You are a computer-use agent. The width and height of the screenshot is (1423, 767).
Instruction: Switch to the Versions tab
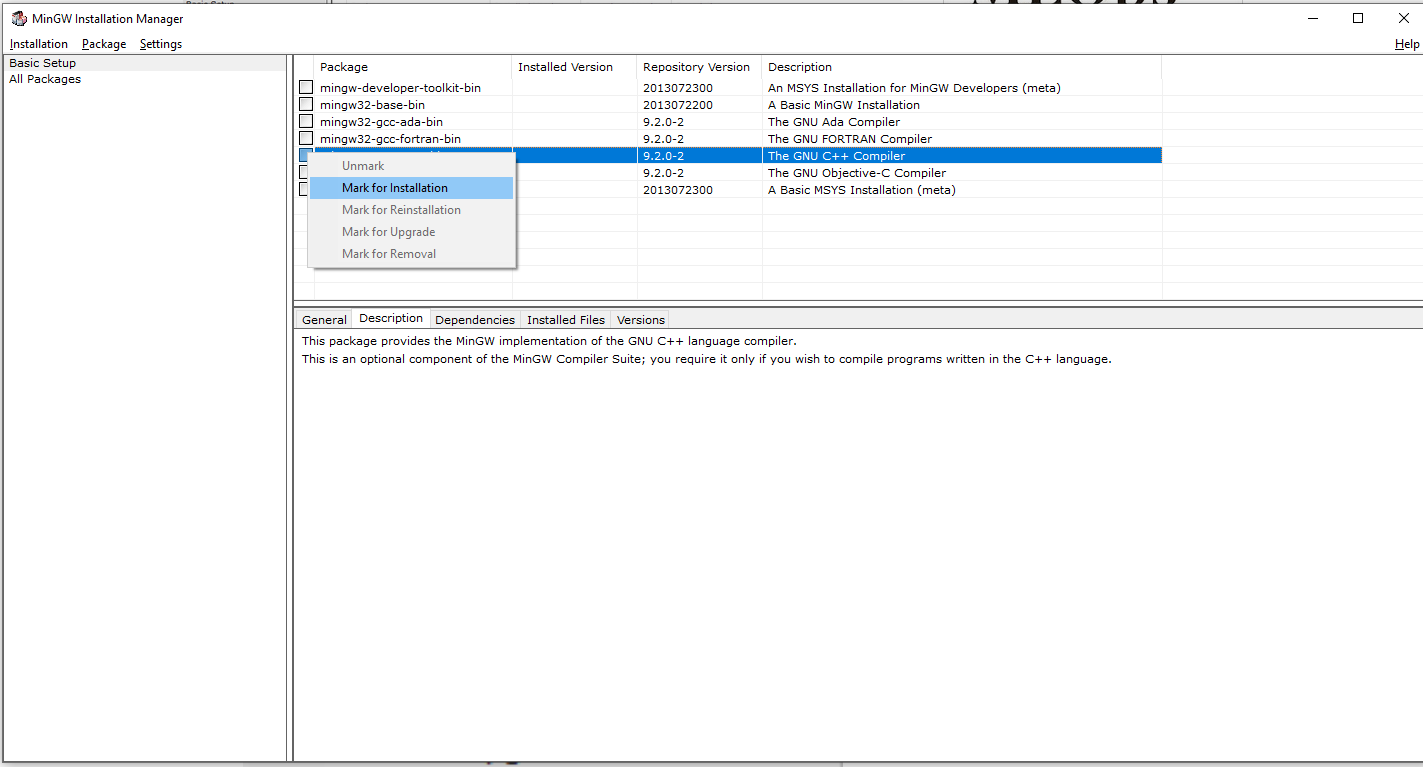[x=641, y=320]
